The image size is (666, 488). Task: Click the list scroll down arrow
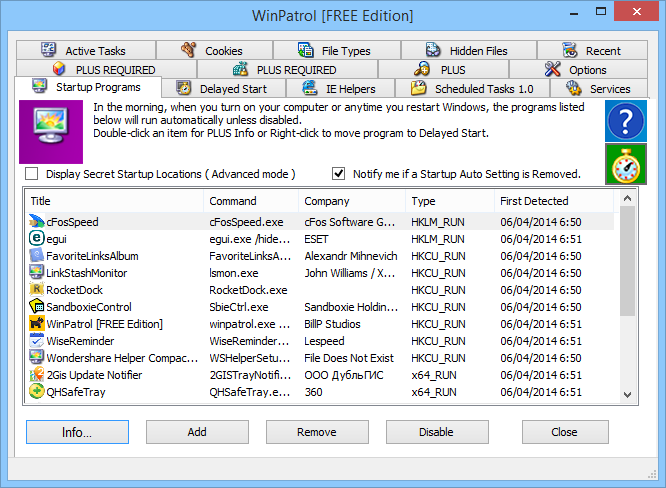[x=627, y=395]
